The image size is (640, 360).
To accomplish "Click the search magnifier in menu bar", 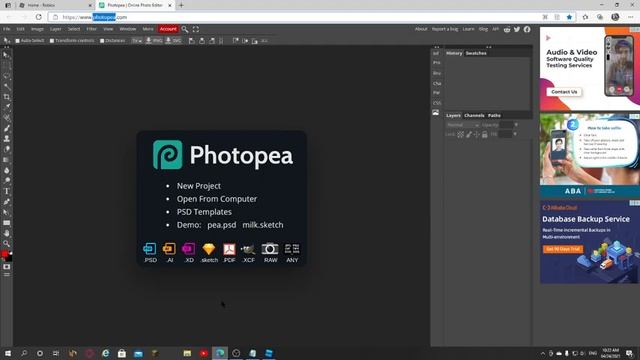I will [185, 29].
